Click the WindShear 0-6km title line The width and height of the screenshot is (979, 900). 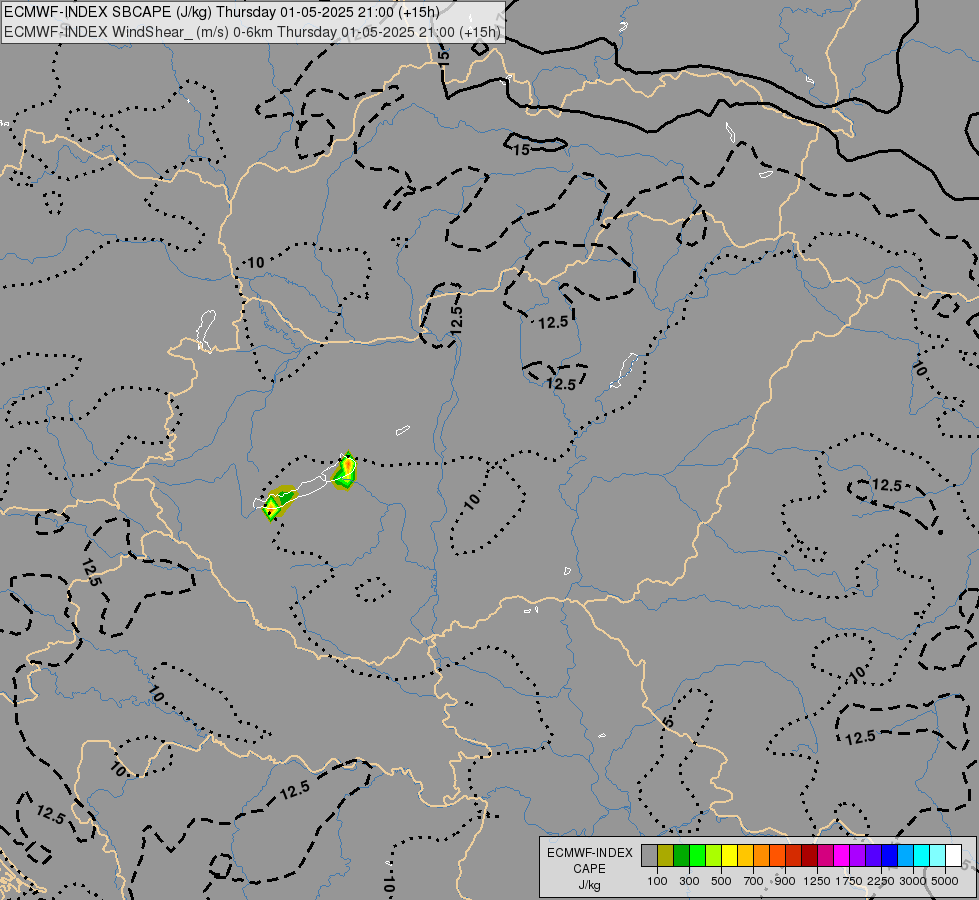coord(252,32)
